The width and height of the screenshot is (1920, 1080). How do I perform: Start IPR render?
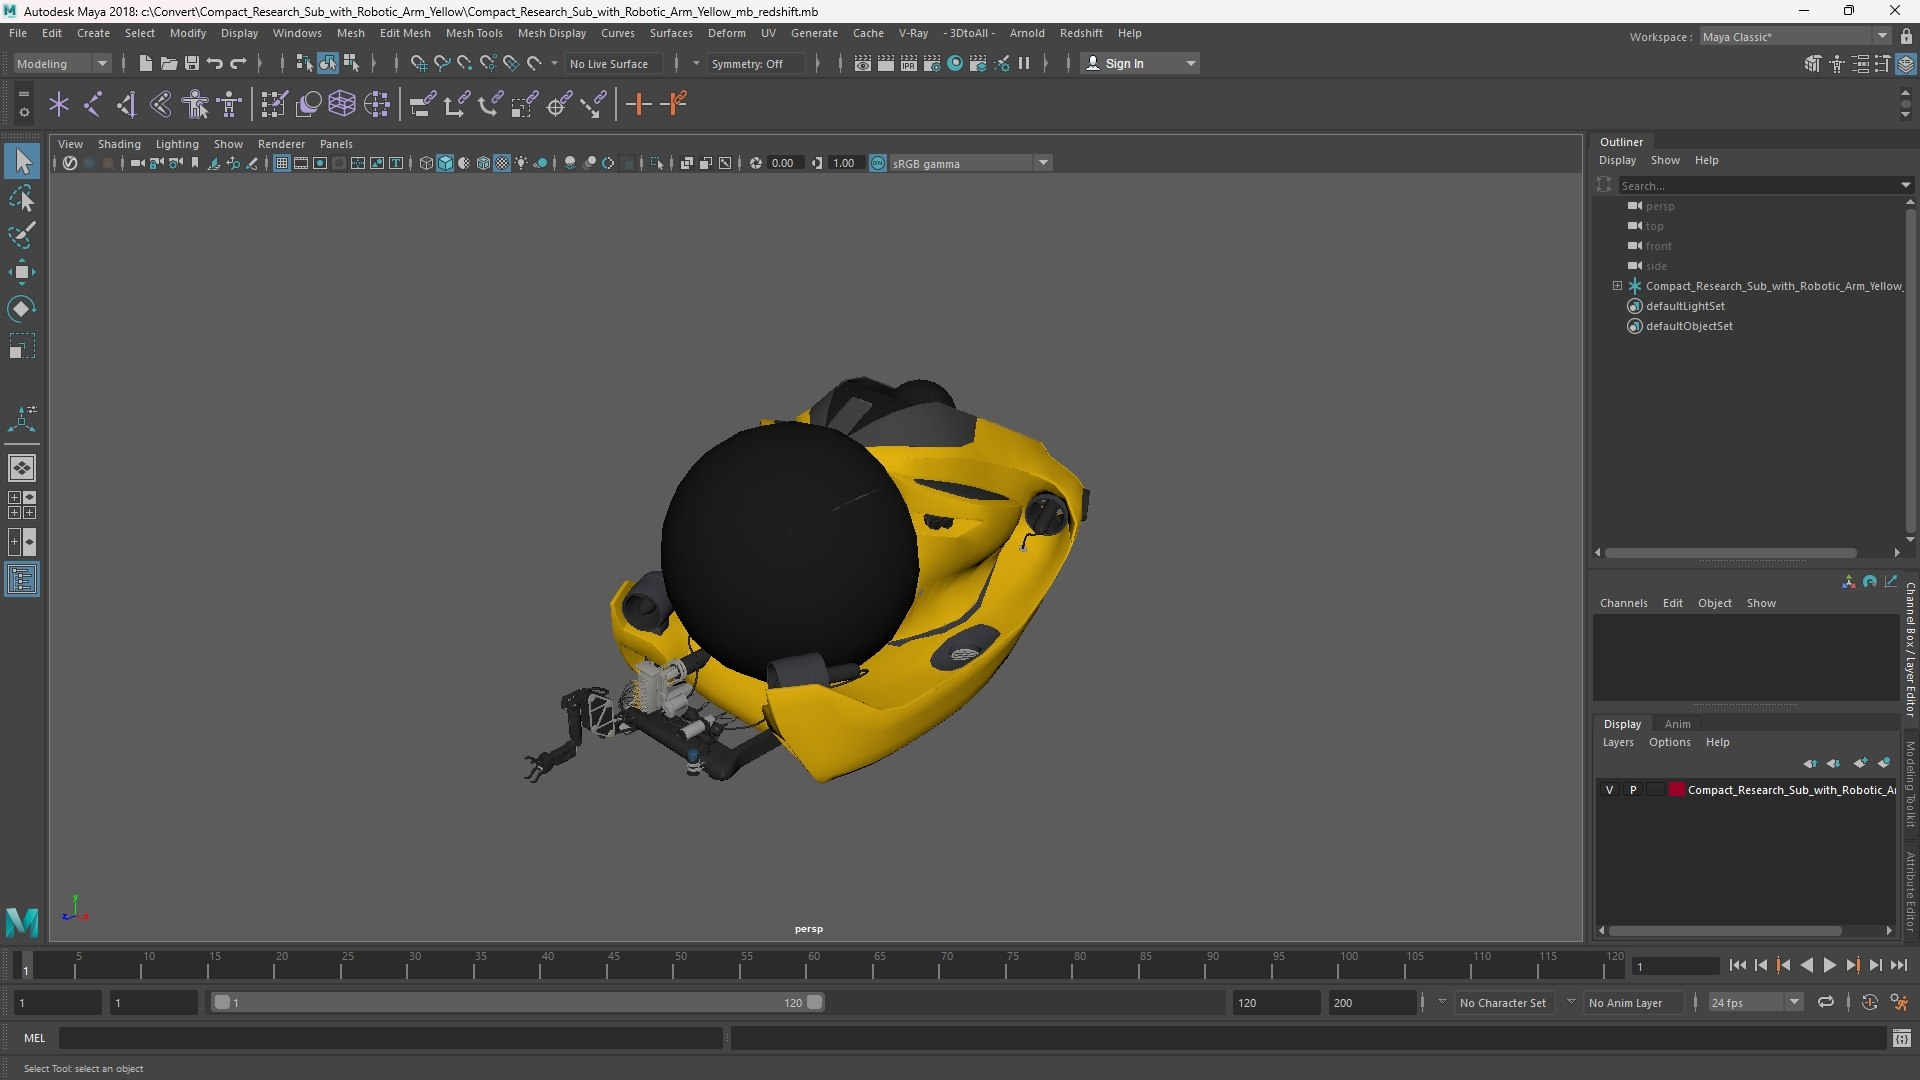[x=909, y=63]
